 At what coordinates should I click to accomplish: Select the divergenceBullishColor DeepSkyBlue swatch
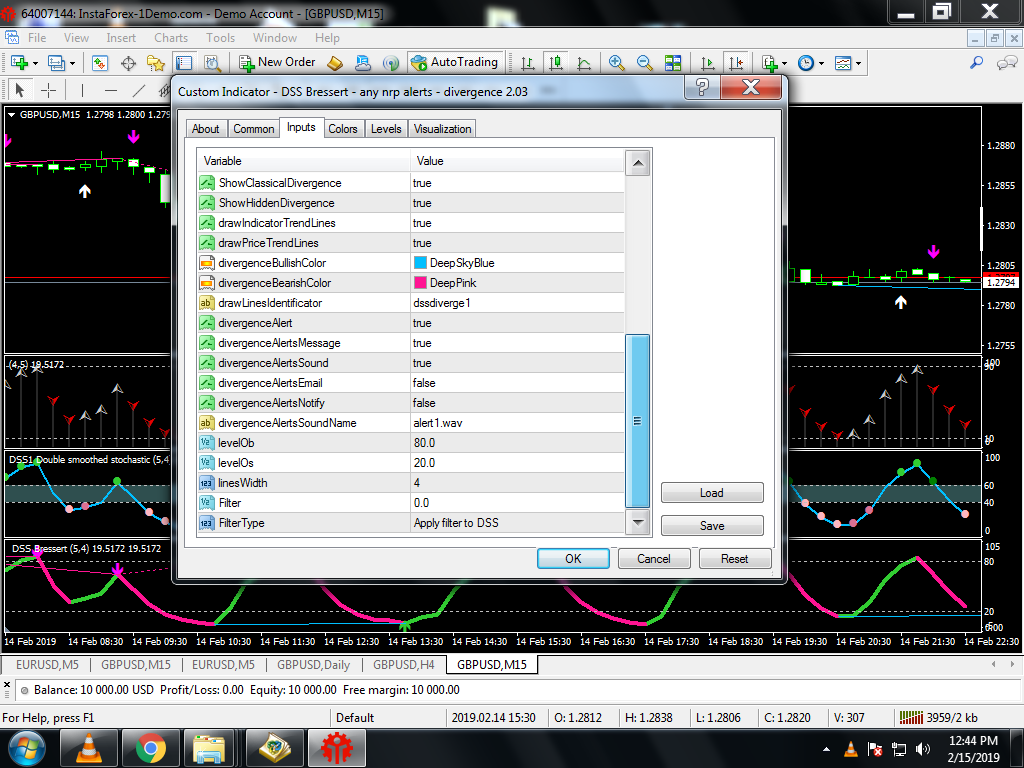(420, 263)
